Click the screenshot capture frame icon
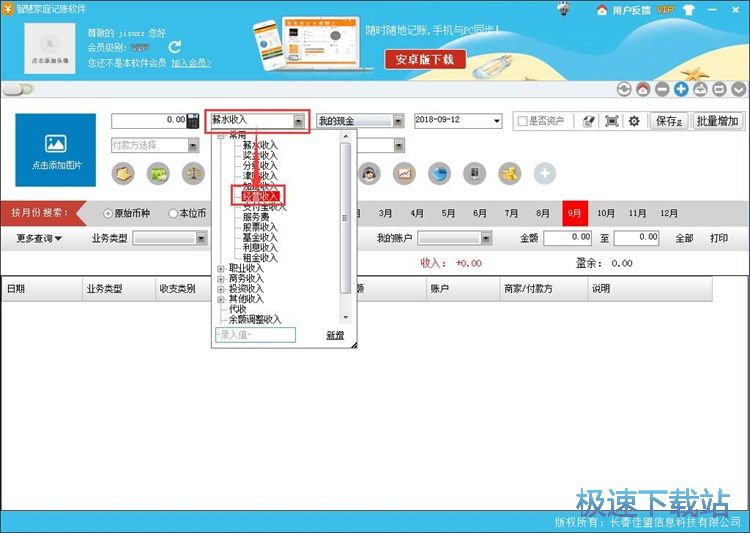 click(x=612, y=122)
